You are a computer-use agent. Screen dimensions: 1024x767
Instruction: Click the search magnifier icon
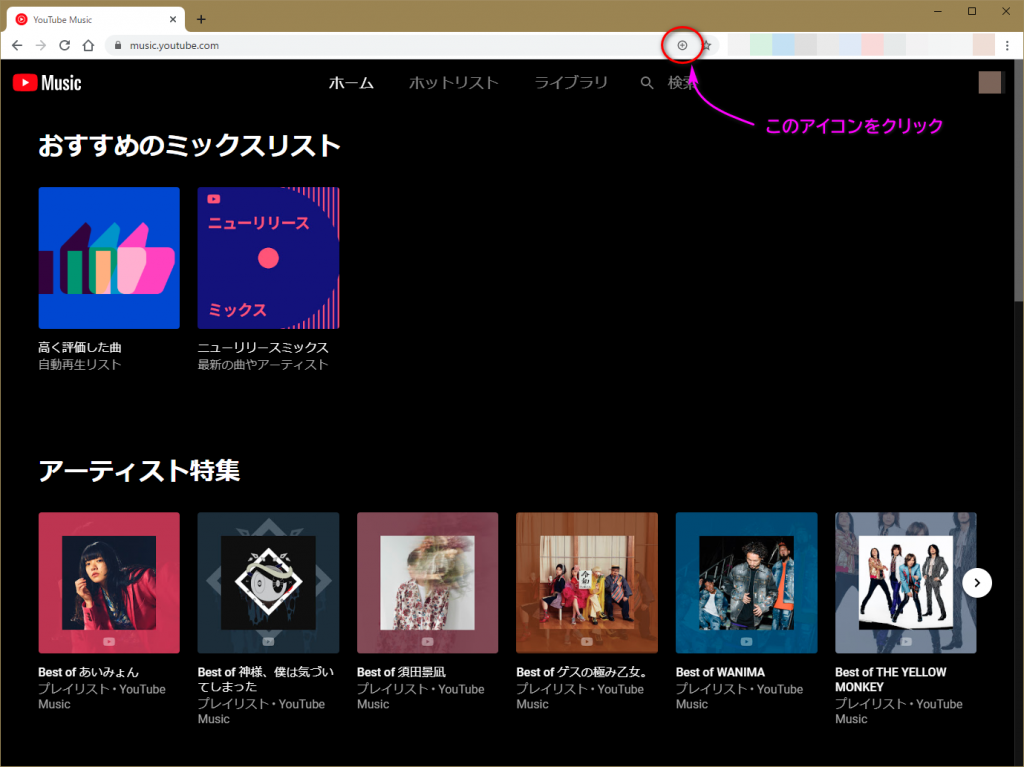pos(647,83)
